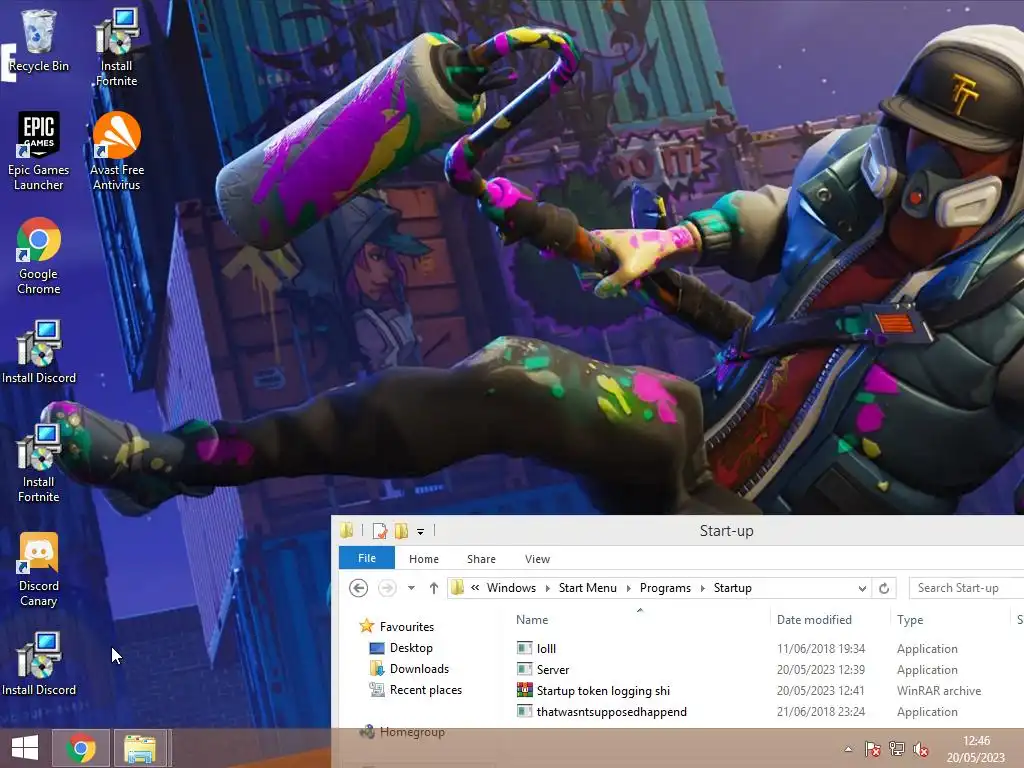
Task: Open the Windows Start button
Action: pos(25,748)
